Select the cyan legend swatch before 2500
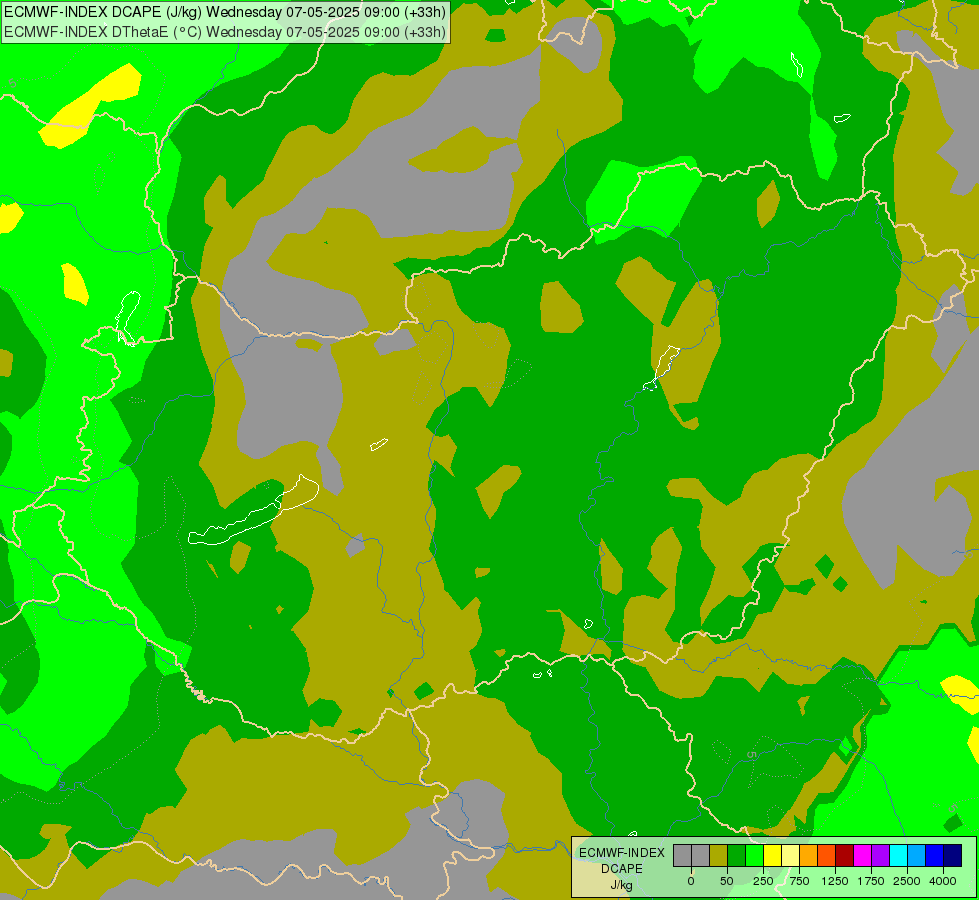Viewport: 979px width, 900px height. [x=898, y=856]
